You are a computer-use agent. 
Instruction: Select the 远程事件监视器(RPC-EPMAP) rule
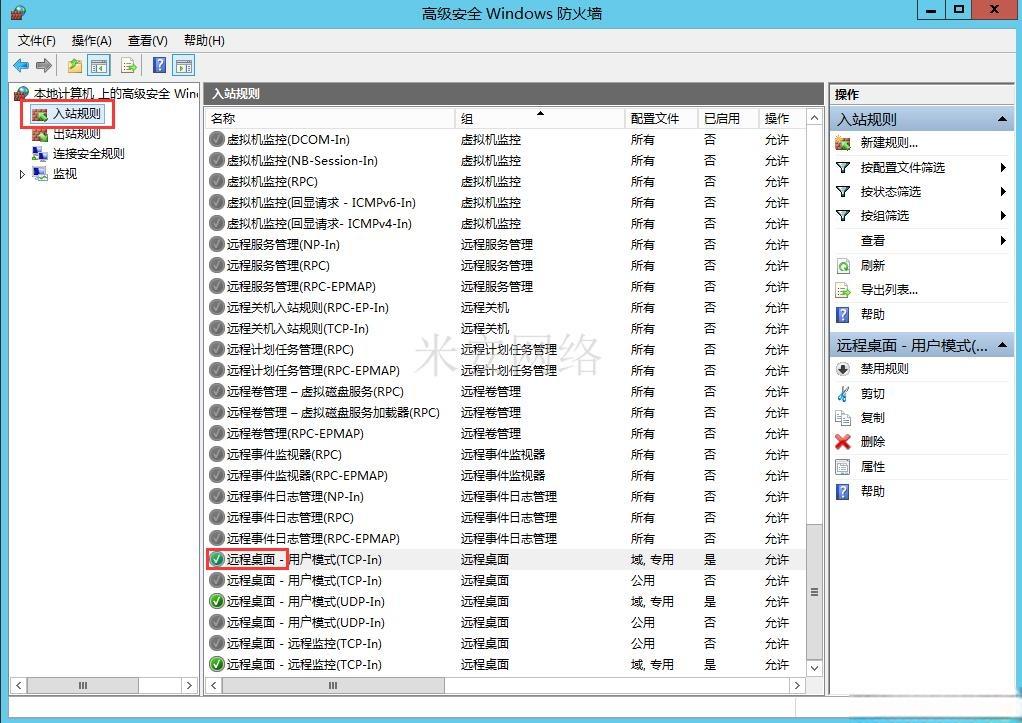[x=506, y=475]
